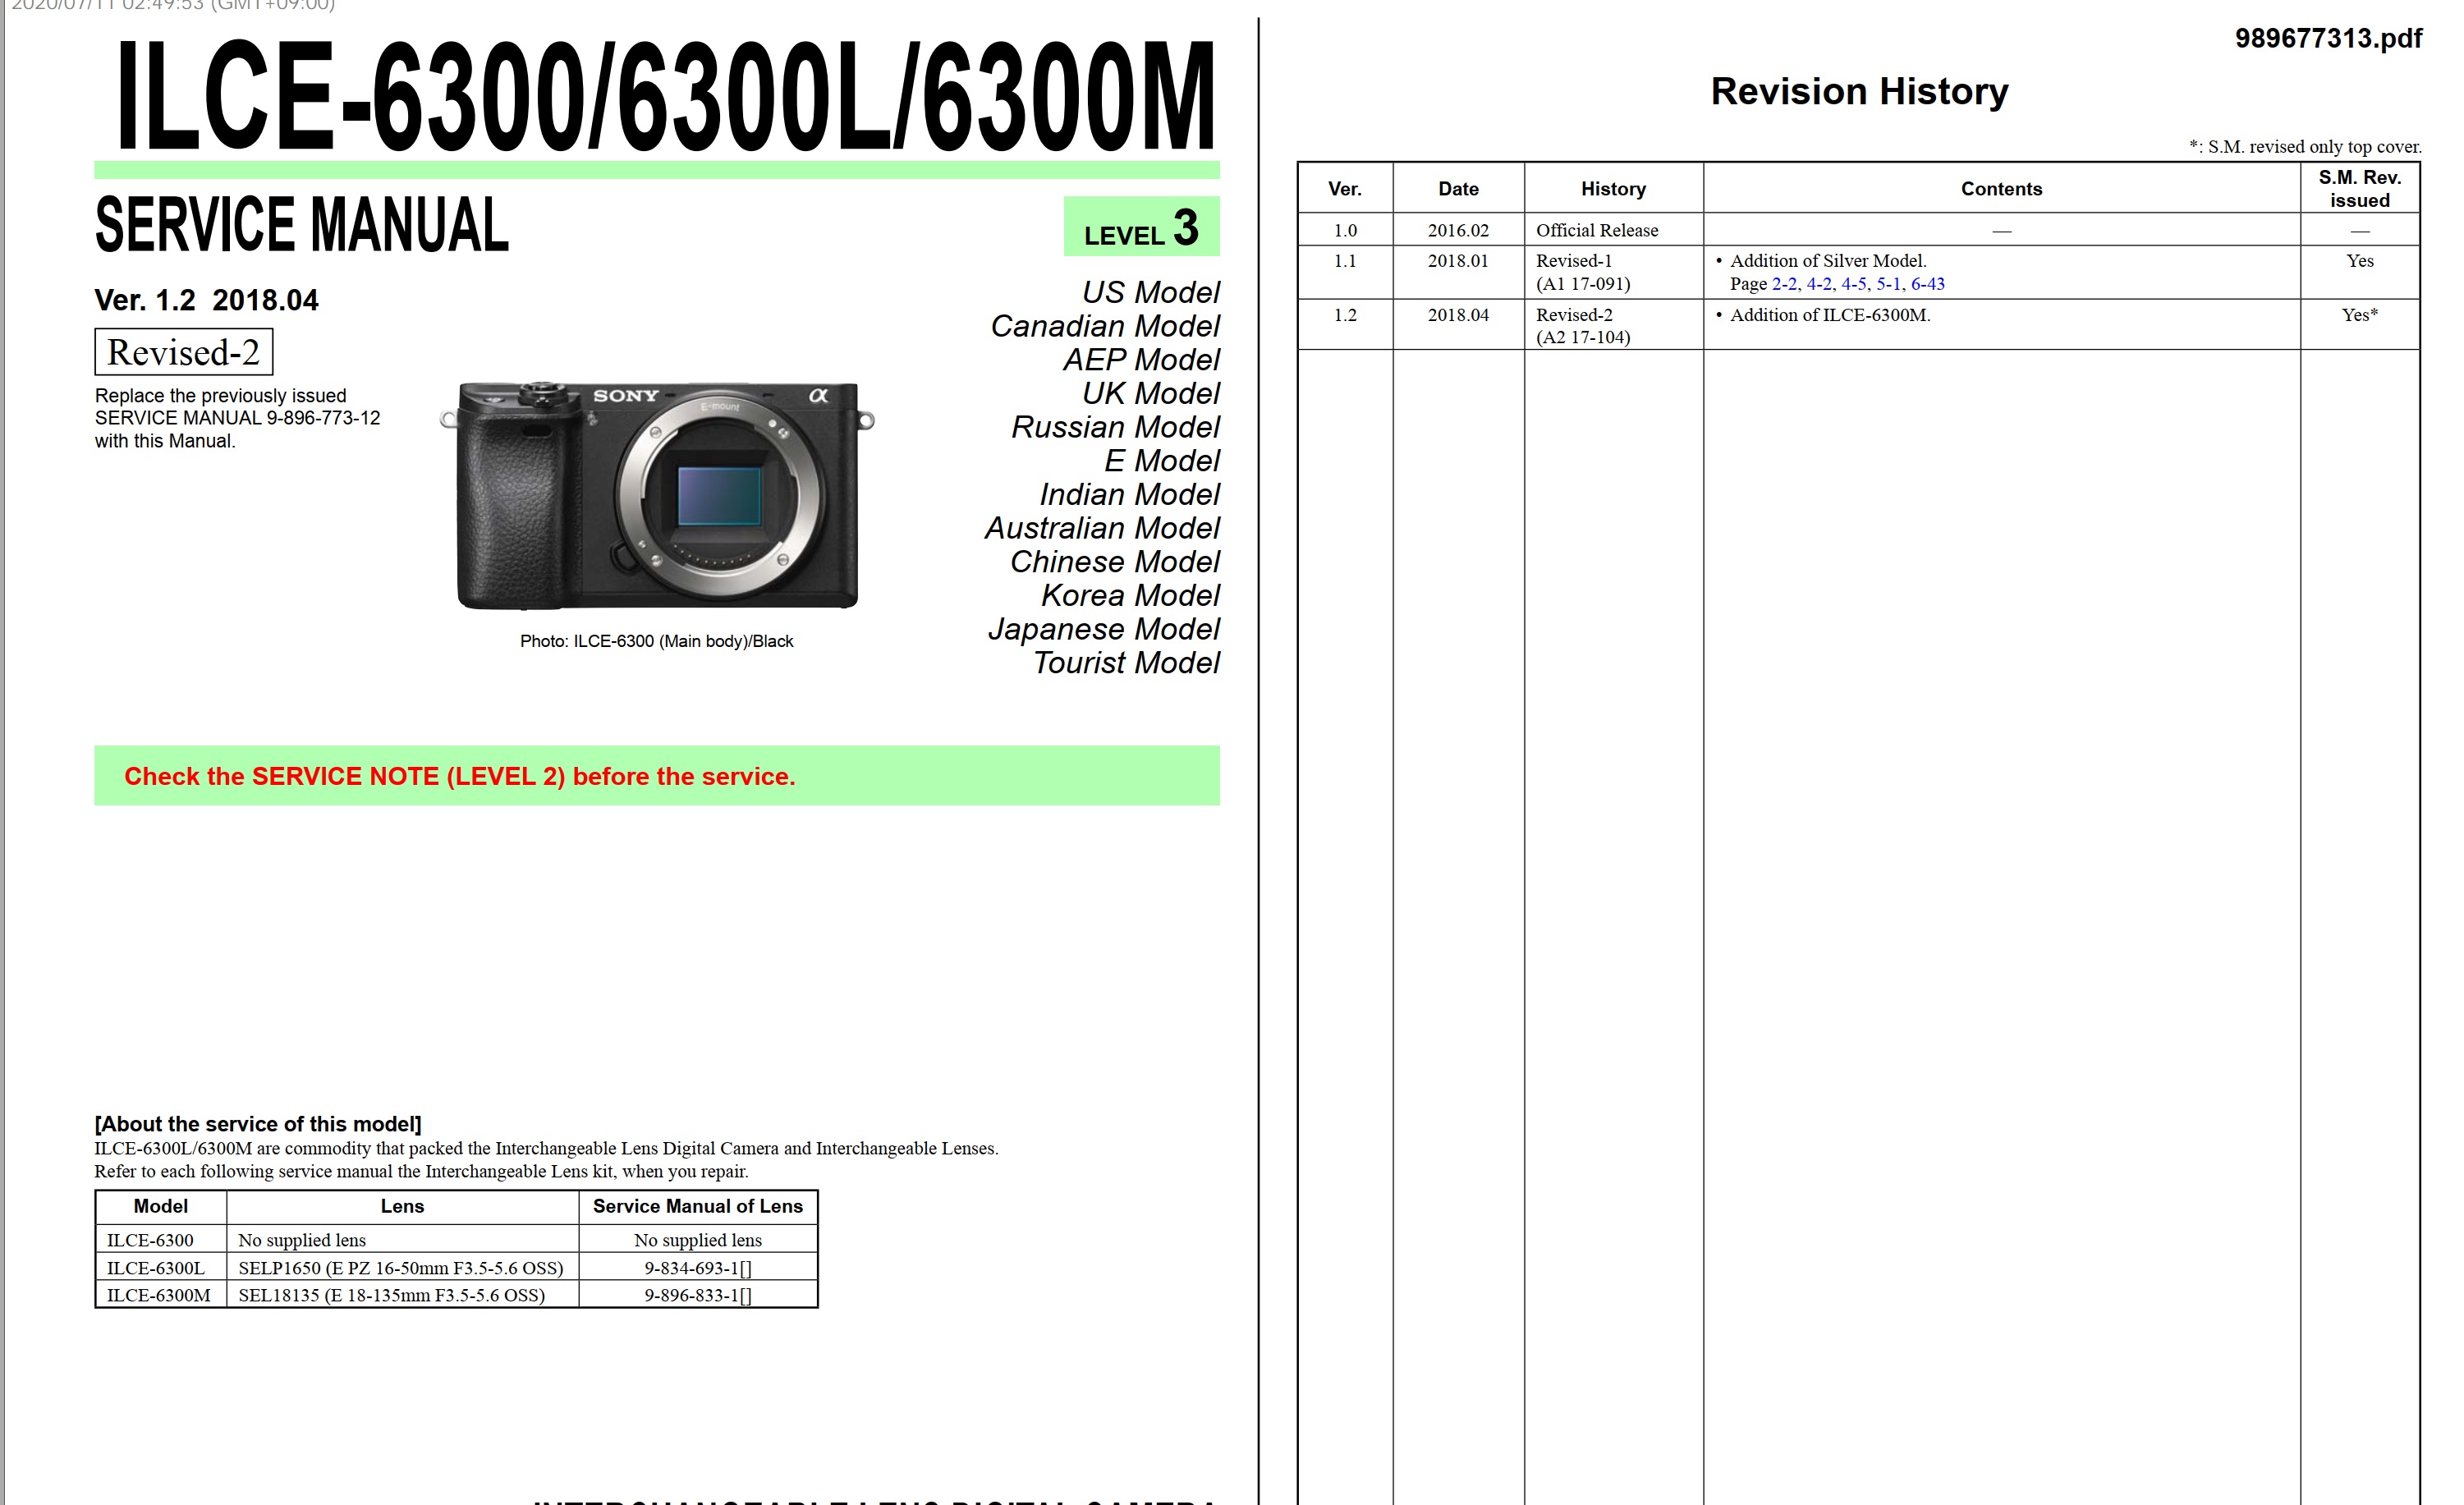This screenshot has width=2464, height=1505.
Task: Open the page 2-2 link
Action: (1783, 284)
